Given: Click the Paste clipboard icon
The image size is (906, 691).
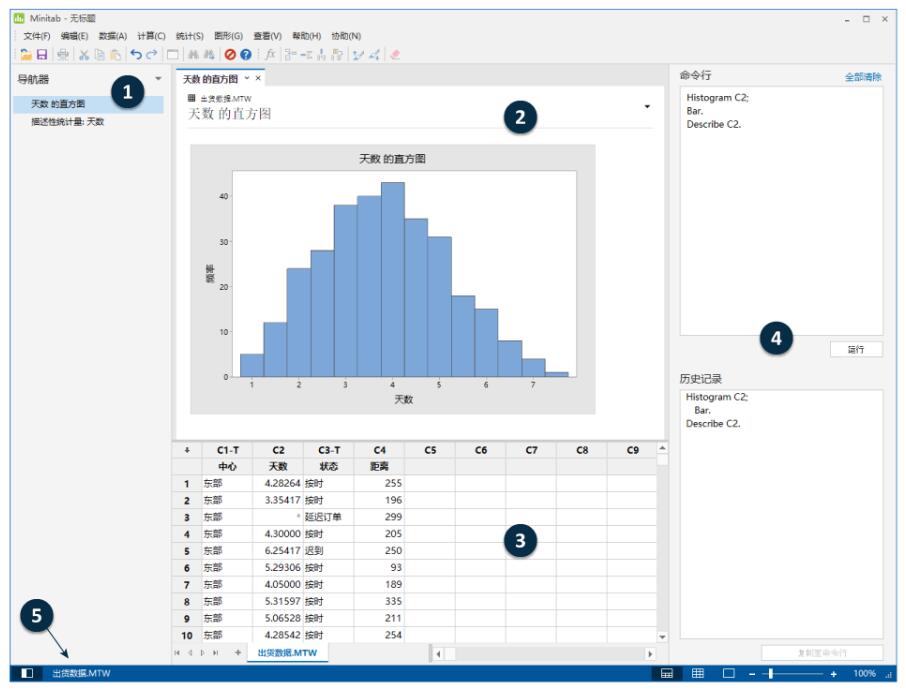Looking at the screenshot, I should (116, 54).
